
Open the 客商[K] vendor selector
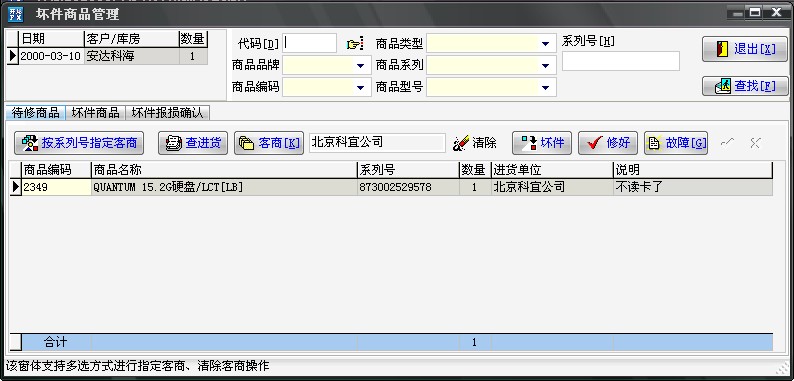[x=269, y=143]
